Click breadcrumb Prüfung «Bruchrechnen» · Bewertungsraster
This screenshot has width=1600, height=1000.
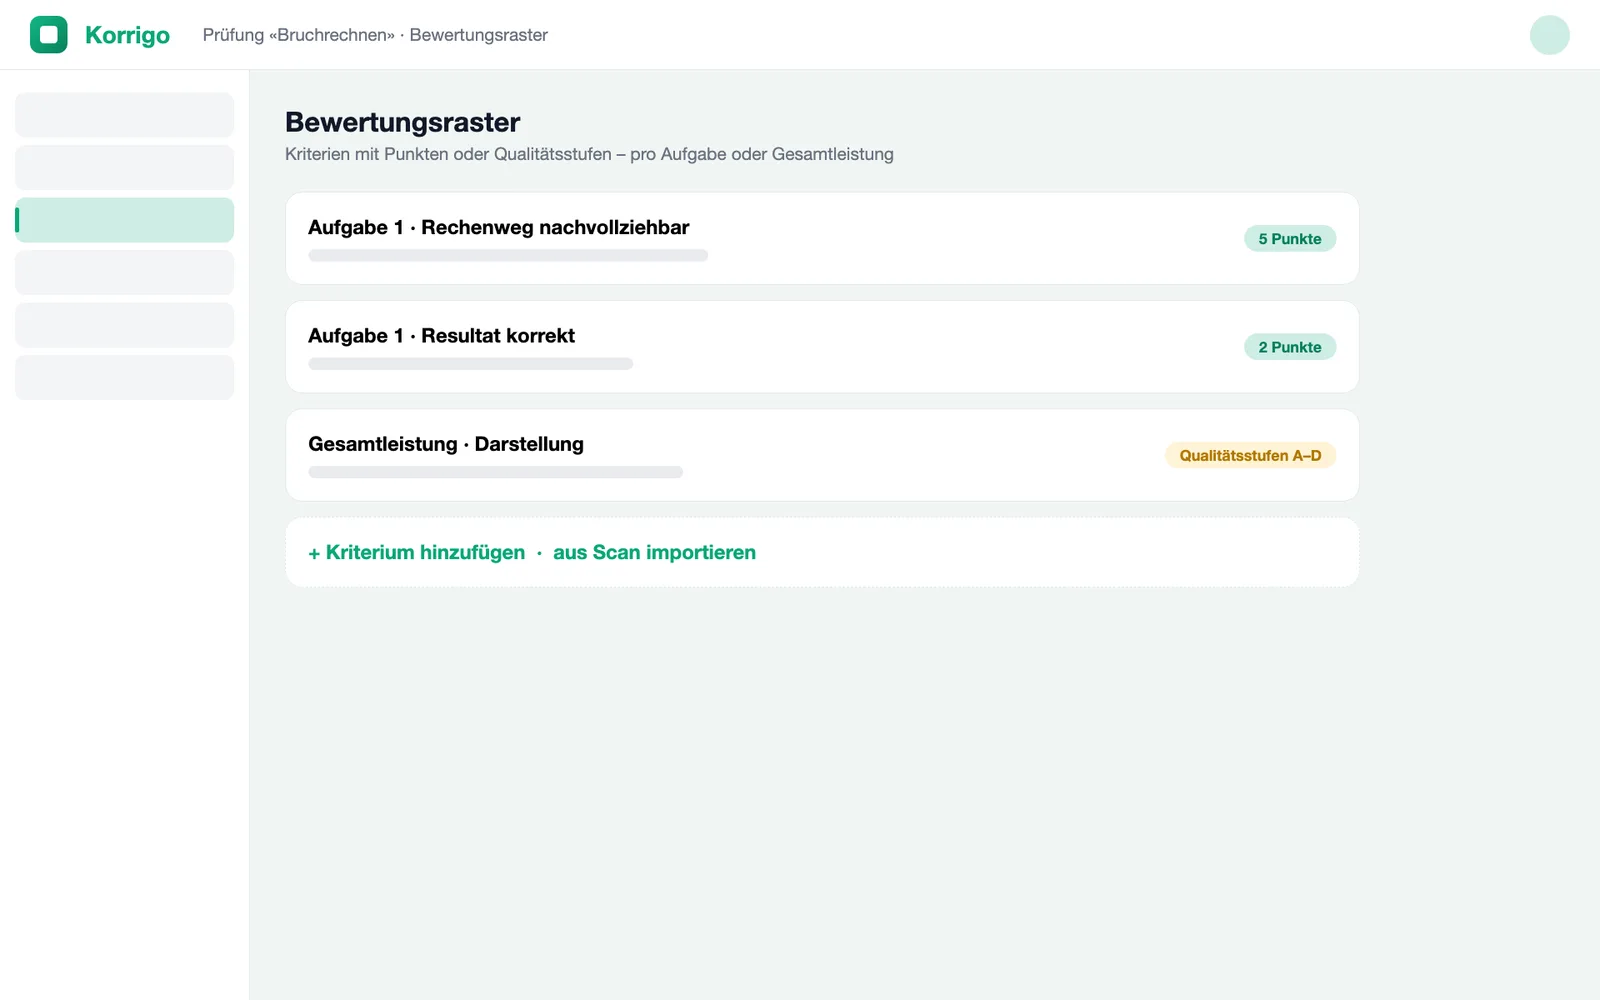[x=375, y=35]
